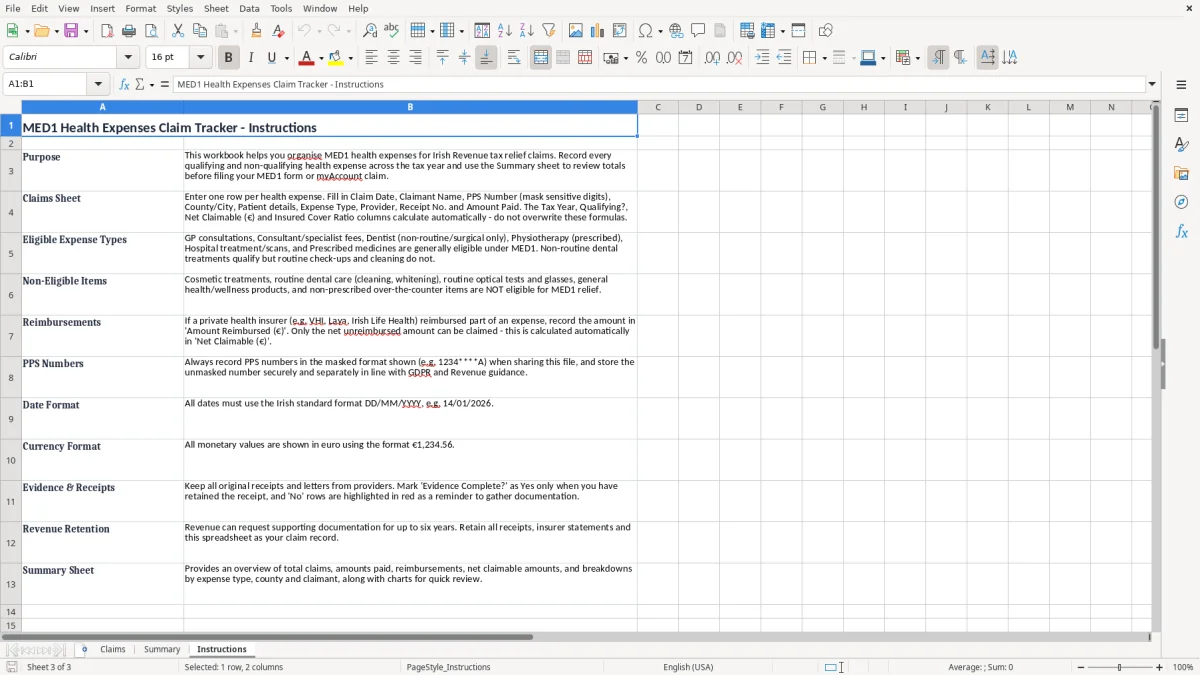Toggle Bold formatting
The image size is (1200, 675).
tap(228, 58)
